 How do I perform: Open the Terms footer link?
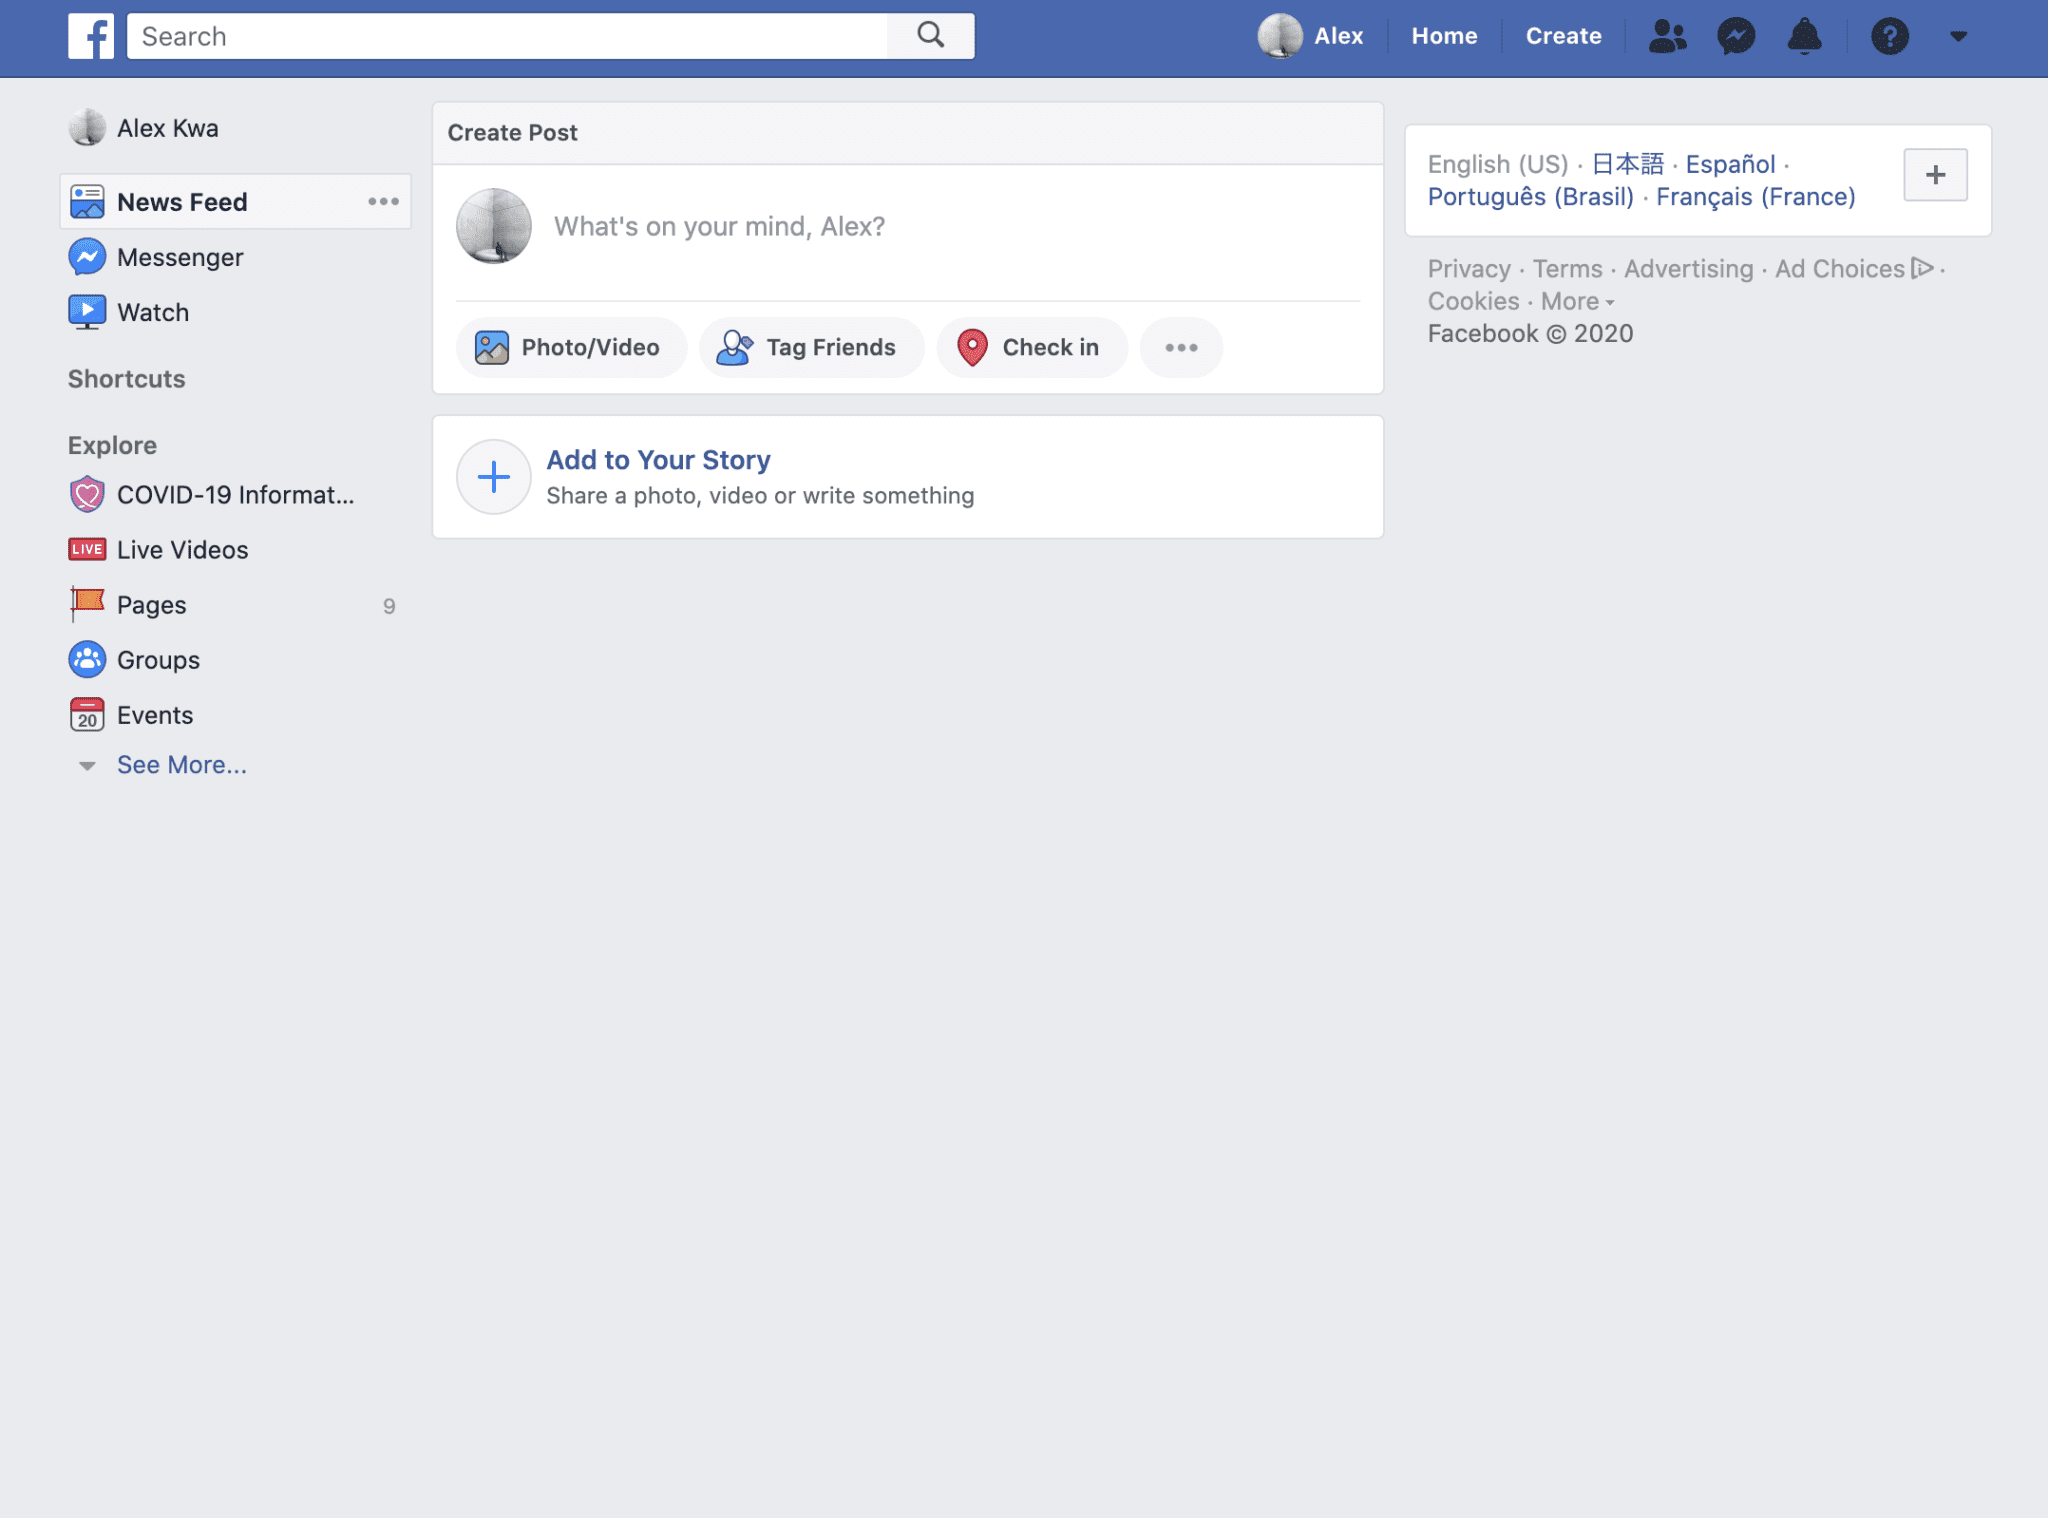pos(1567,268)
